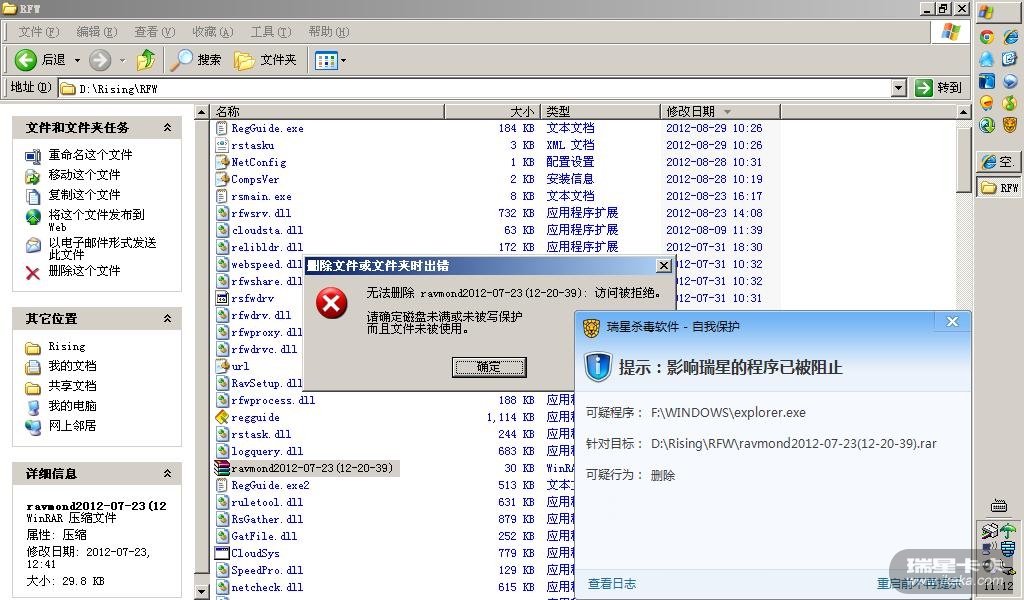Open the Rising folder in 其它位置
The height and width of the screenshot is (600, 1024).
click(67, 346)
